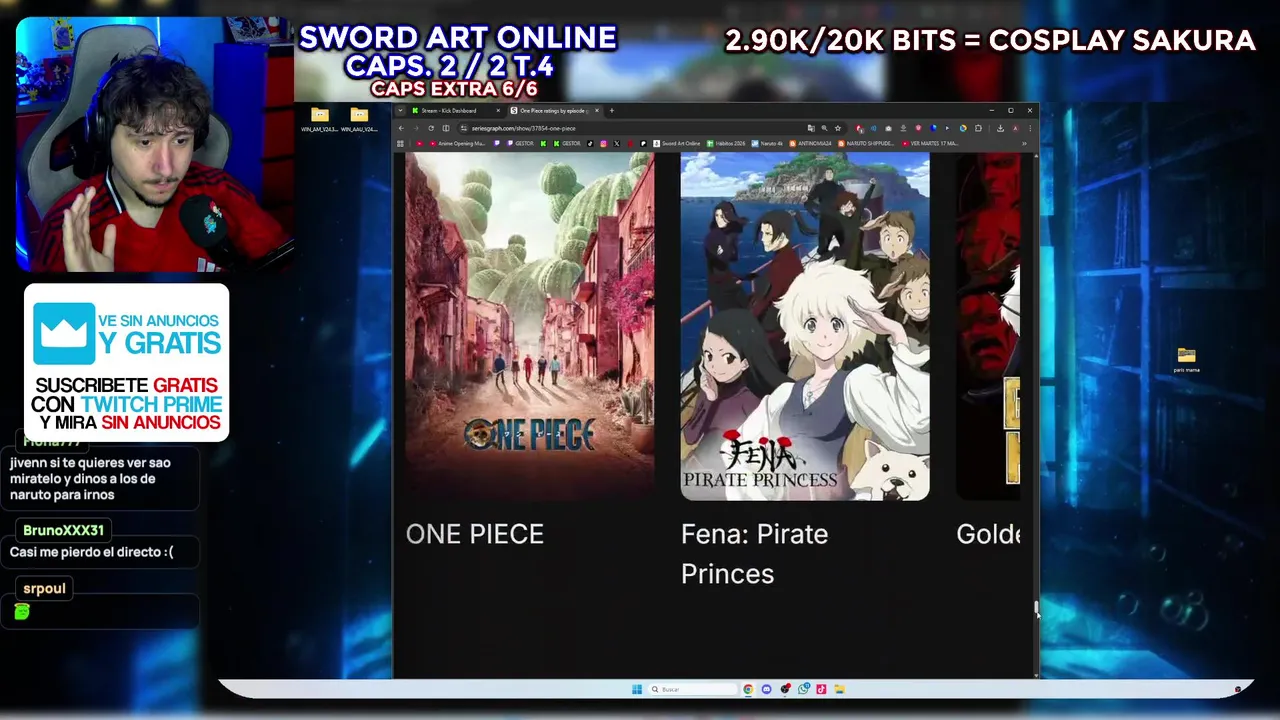Image resolution: width=1280 pixels, height=720 pixels.
Task: Select the paris mama desktop folder
Action: [x=1186, y=361]
